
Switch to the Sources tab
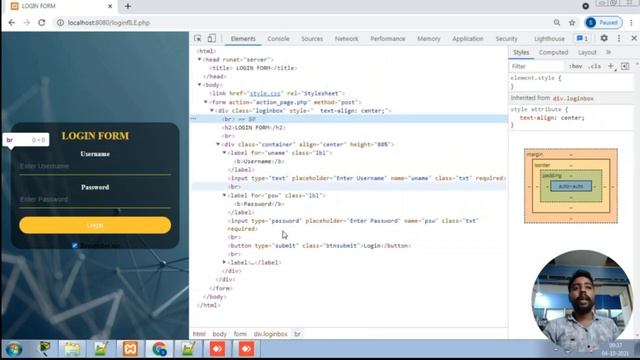click(x=312, y=39)
